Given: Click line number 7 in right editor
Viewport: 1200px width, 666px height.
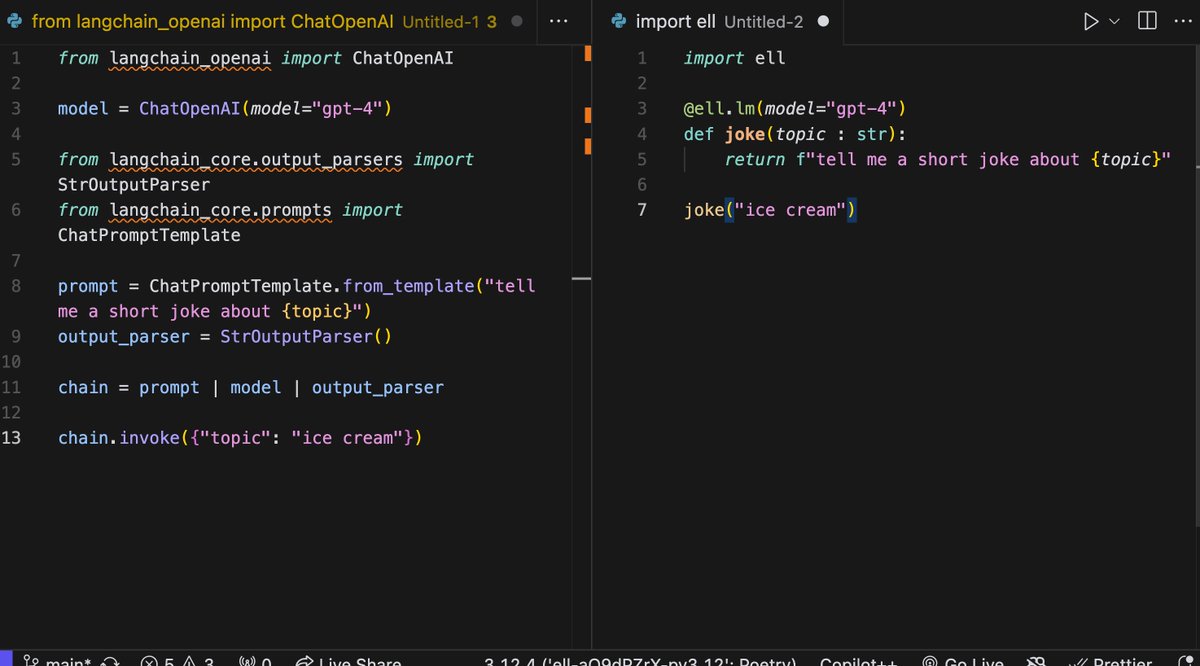Looking at the screenshot, I should click(643, 210).
